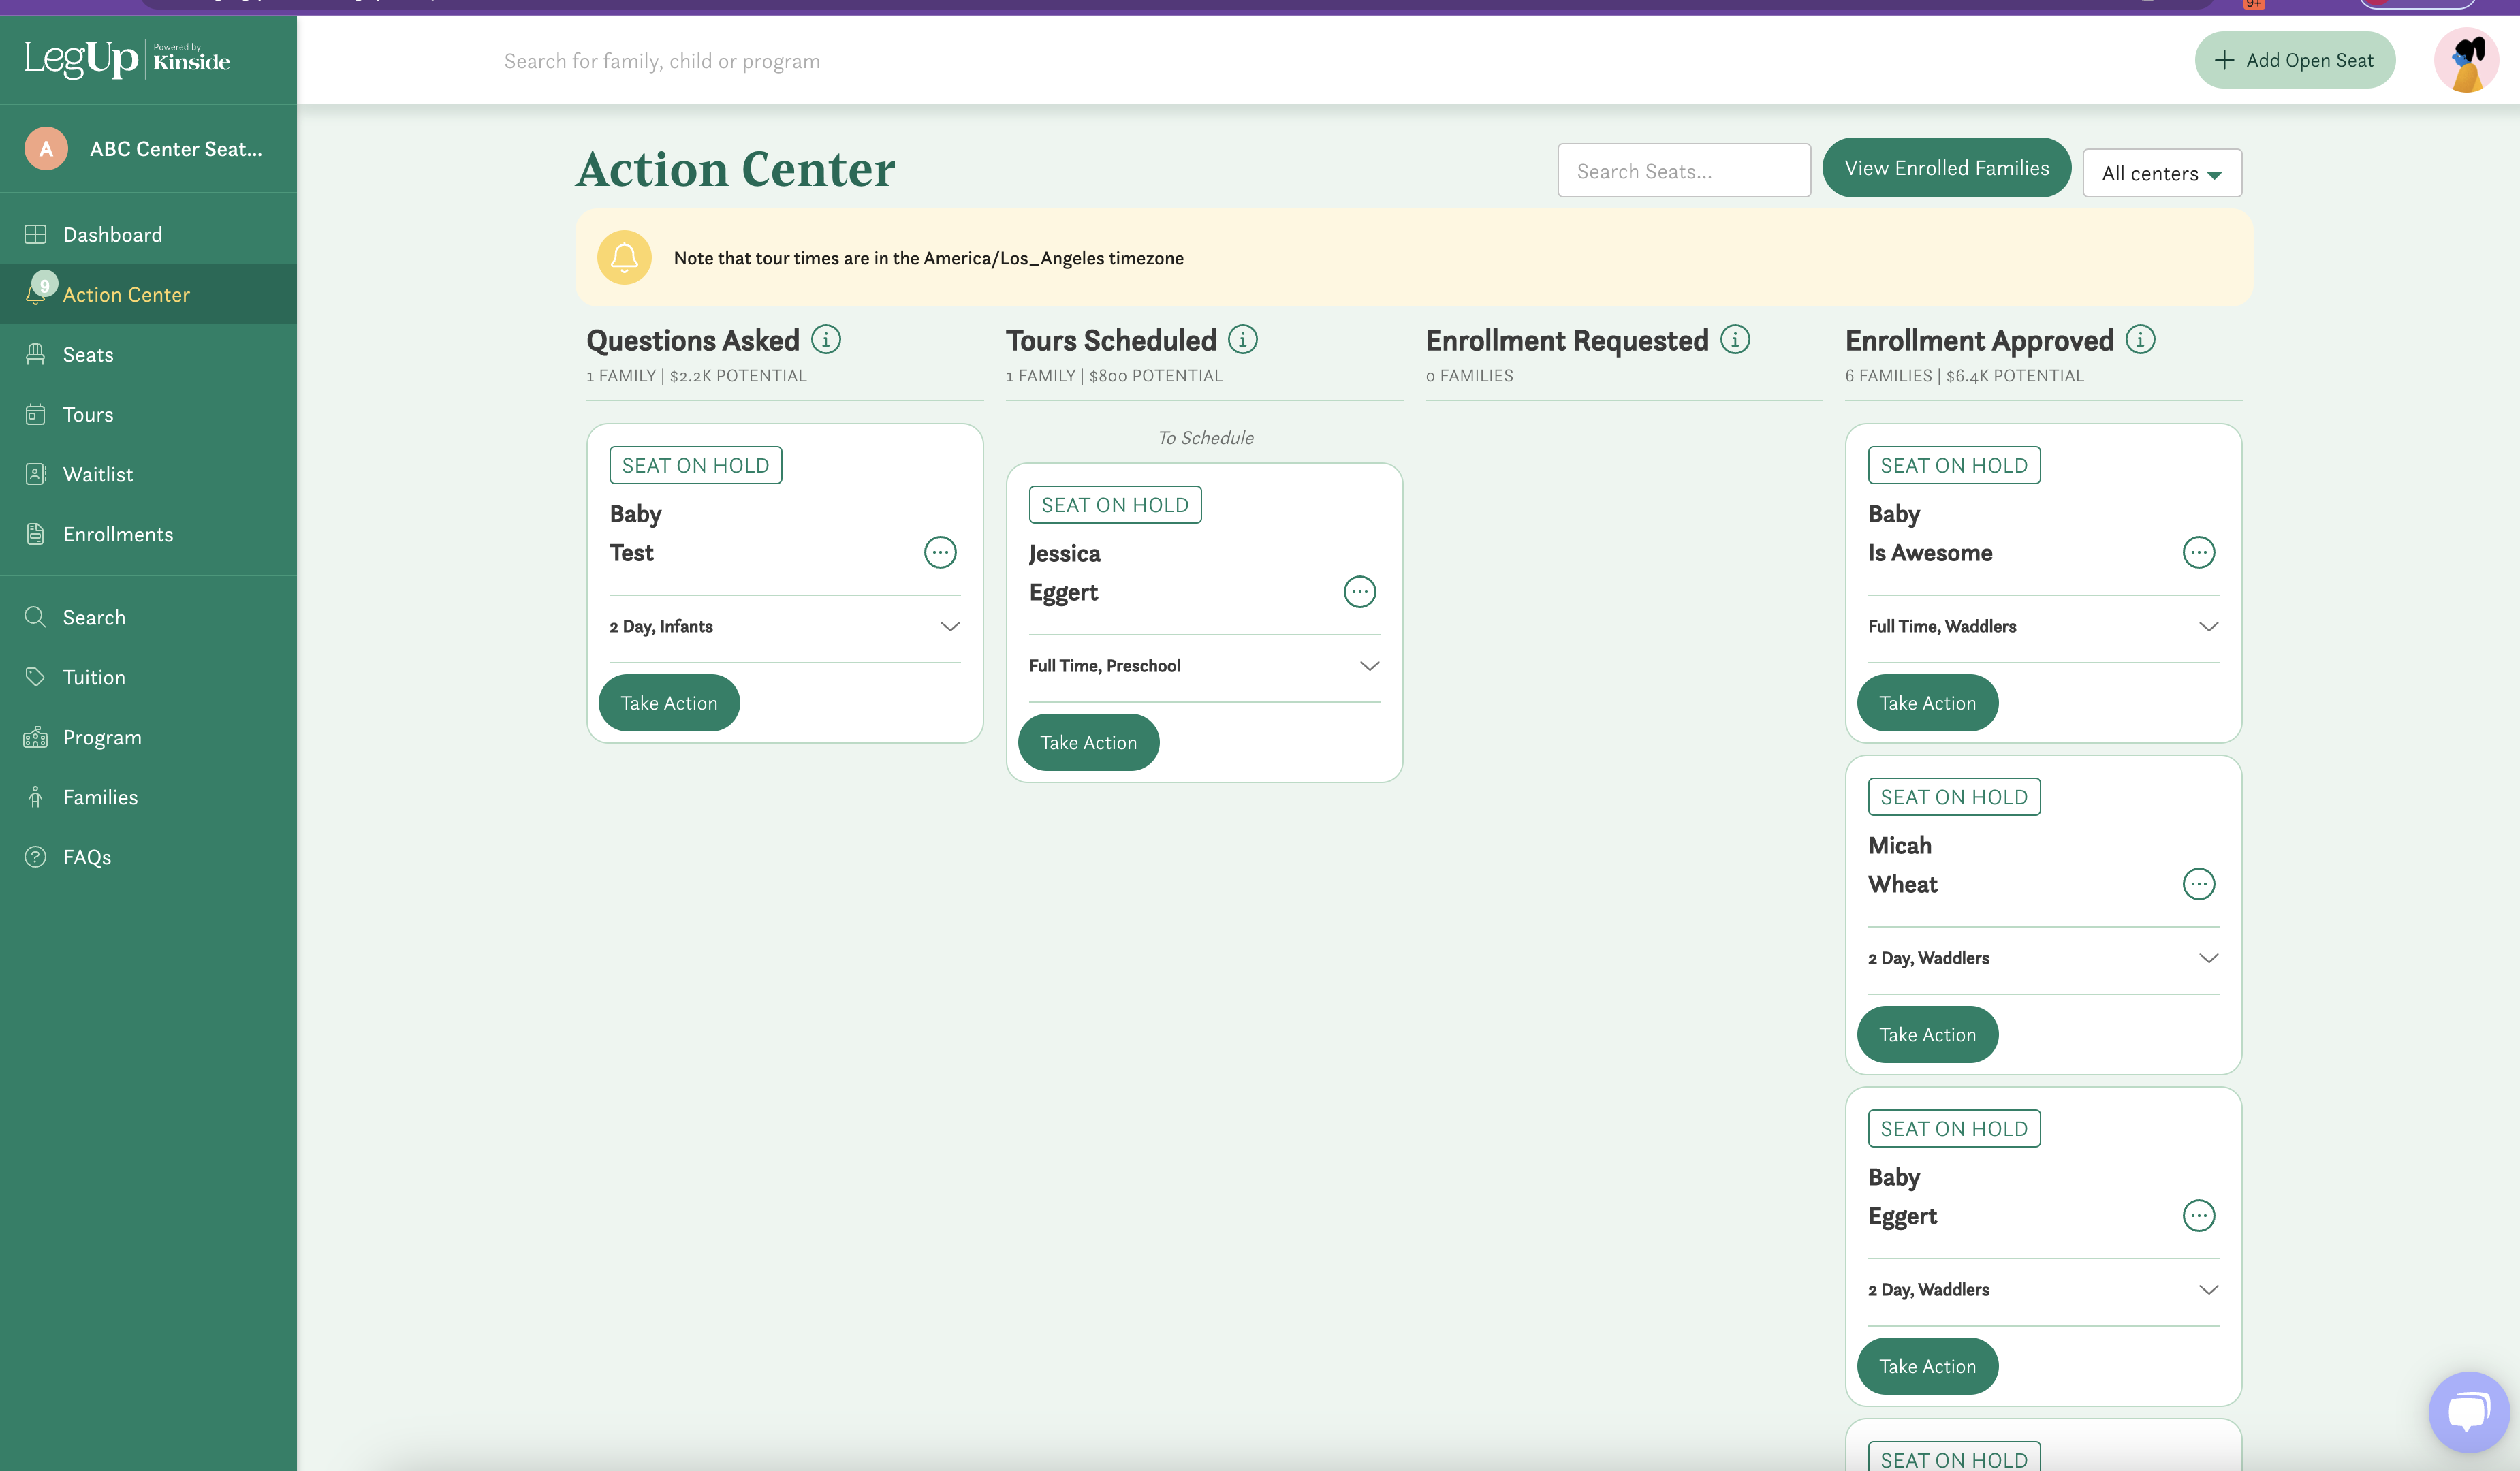2520x1471 pixels.
Task: Click the FAQs question mark icon
Action: [x=35, y=857]
